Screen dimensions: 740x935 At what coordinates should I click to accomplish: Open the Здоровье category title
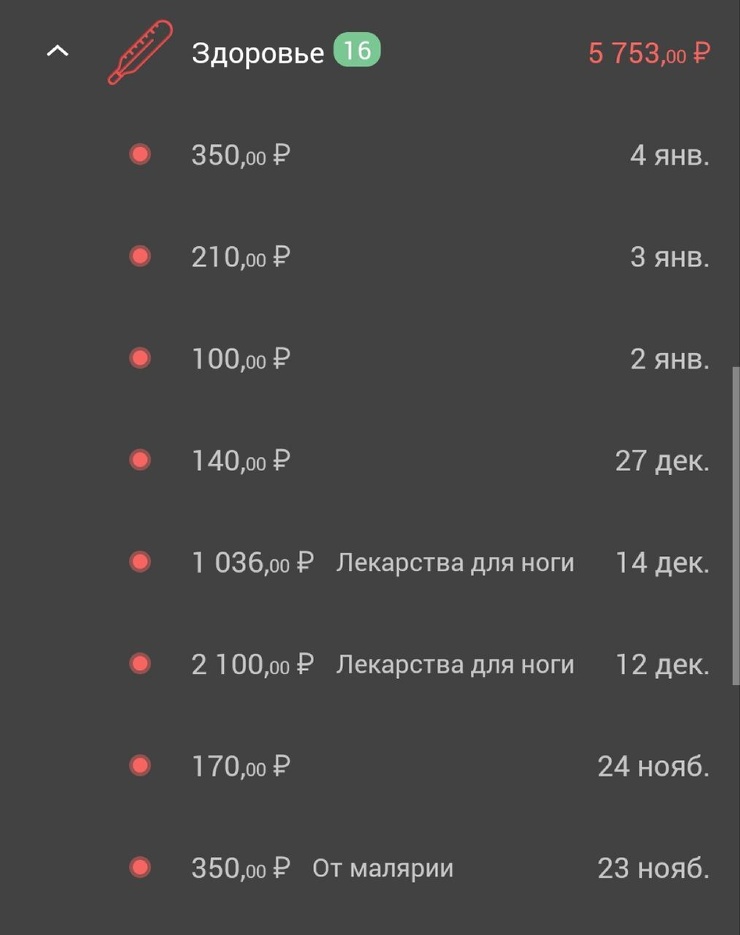click(258, 53)
